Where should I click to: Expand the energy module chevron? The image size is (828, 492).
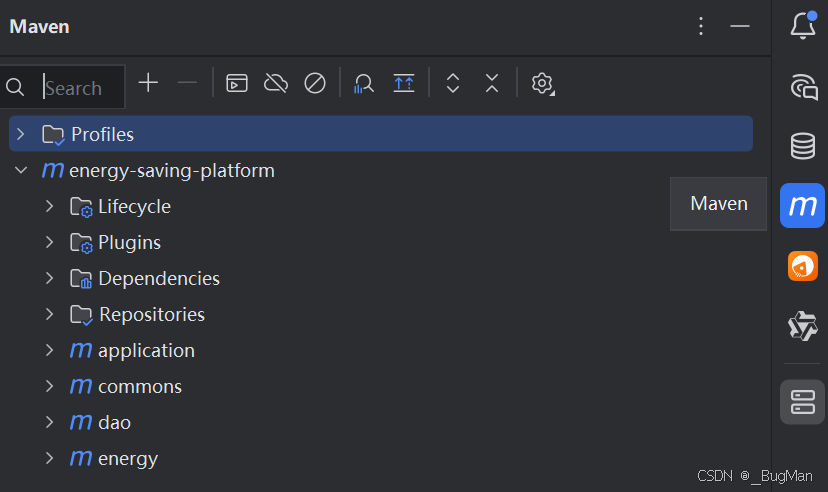tap(49, 458)
